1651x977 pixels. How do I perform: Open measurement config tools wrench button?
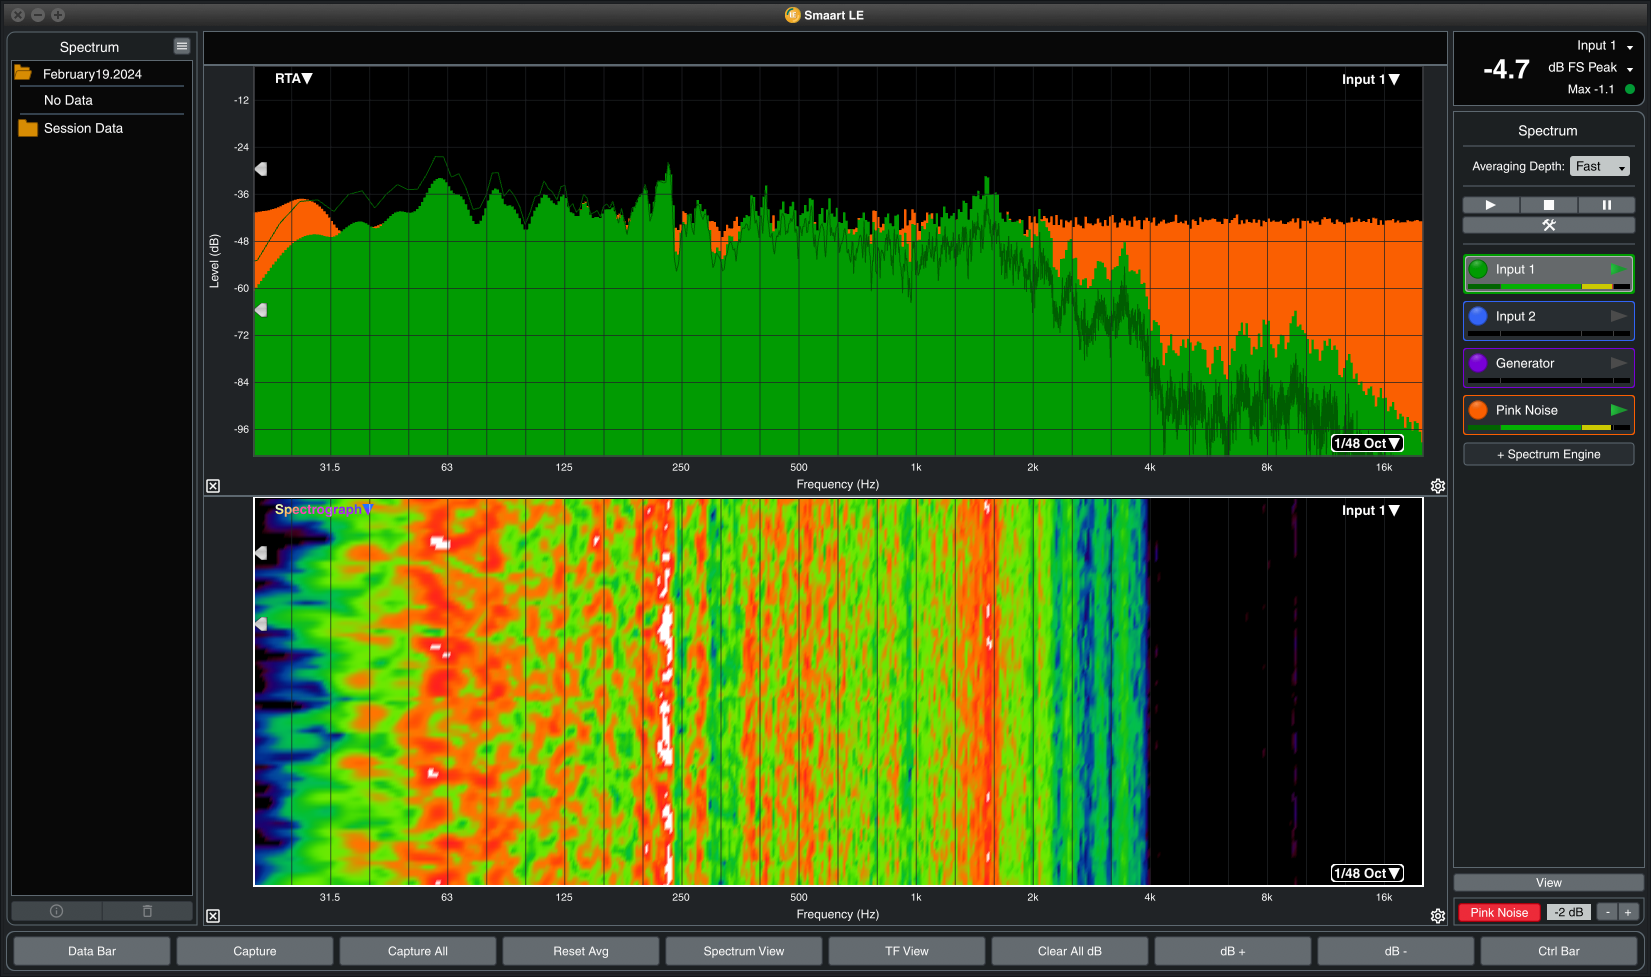pos(1549,225)
